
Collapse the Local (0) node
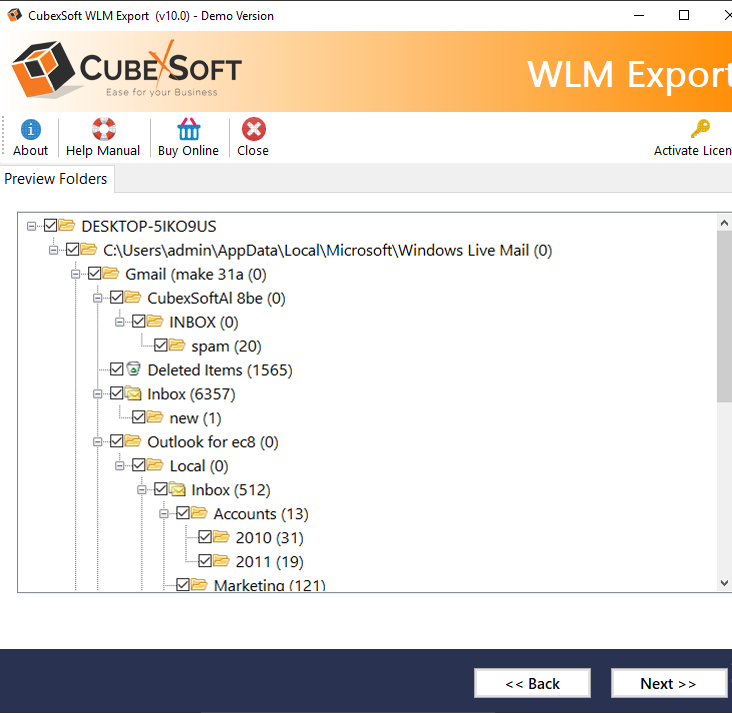(120, 466)
